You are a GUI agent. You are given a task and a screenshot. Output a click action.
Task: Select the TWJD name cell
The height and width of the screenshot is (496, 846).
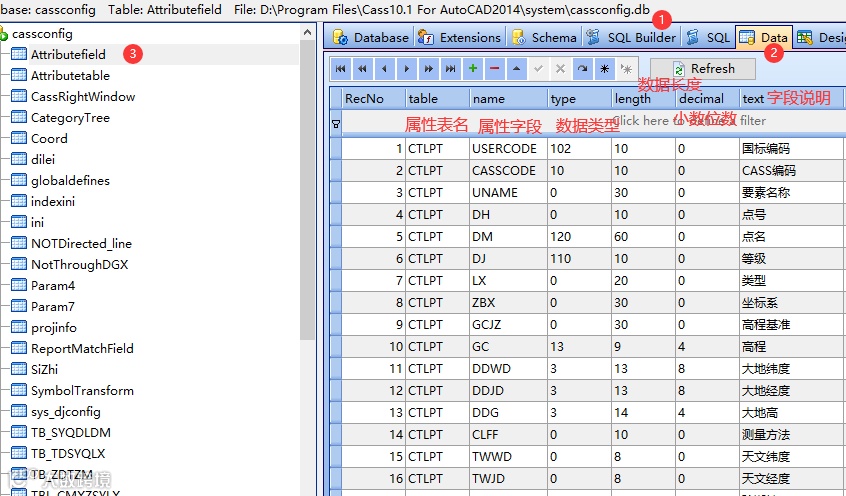click(508, 479)
